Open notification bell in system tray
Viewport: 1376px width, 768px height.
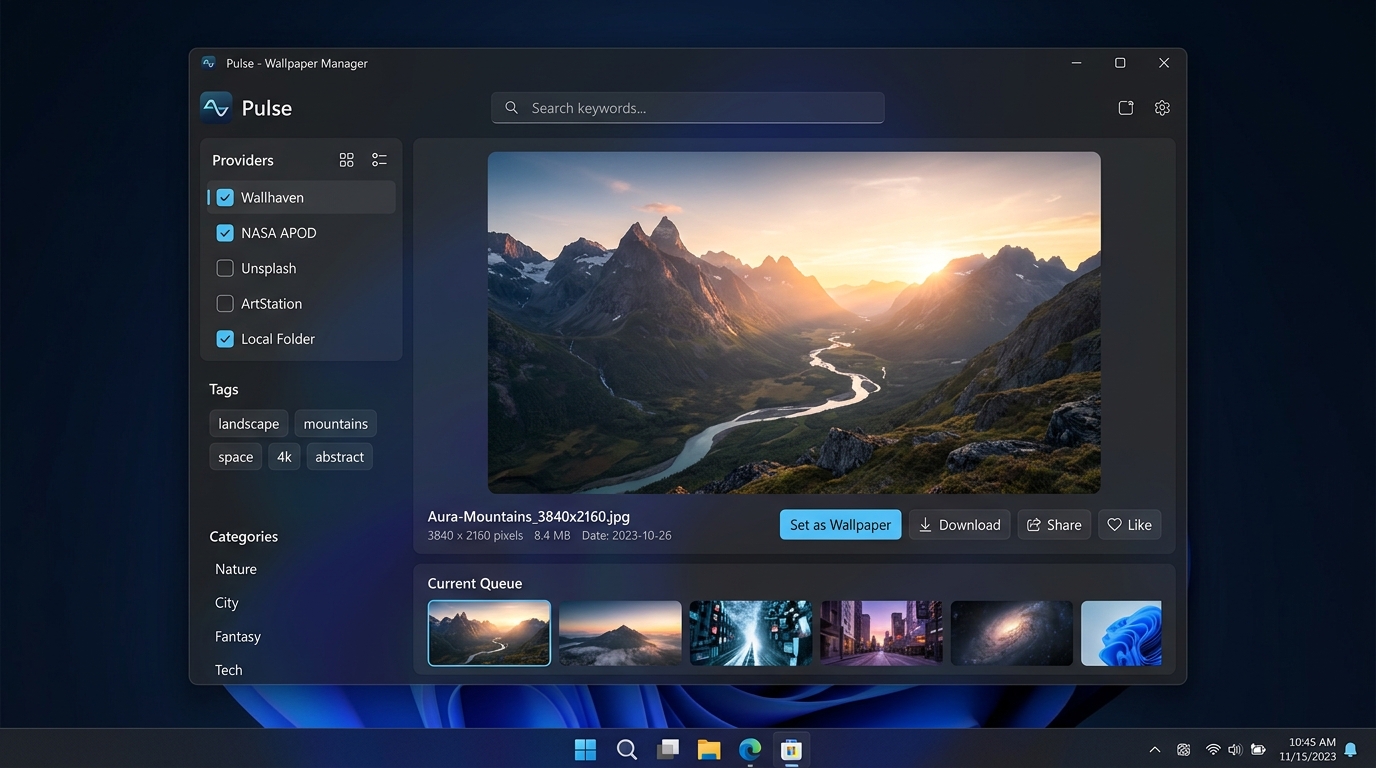point(1350,749)
